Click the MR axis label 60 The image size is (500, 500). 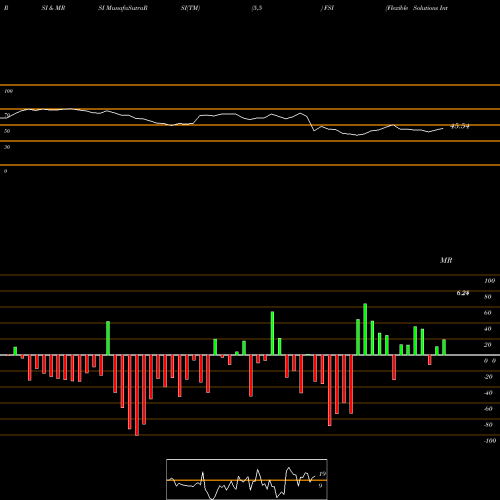click(488, 313)
